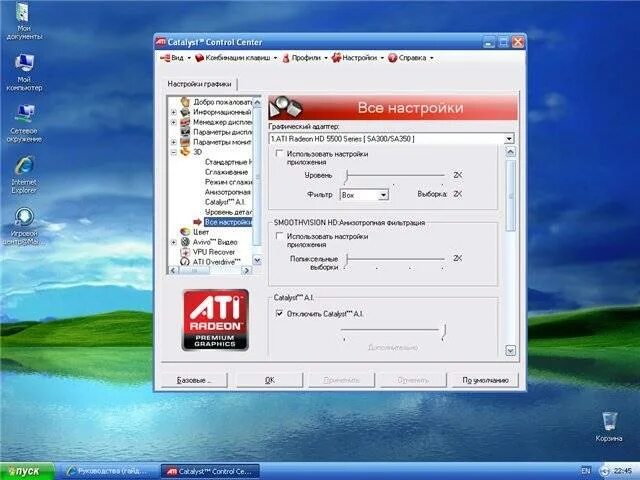Open the Фильтр Box dropdown
This screenshot has height=480, width=640.
(383, 195)
